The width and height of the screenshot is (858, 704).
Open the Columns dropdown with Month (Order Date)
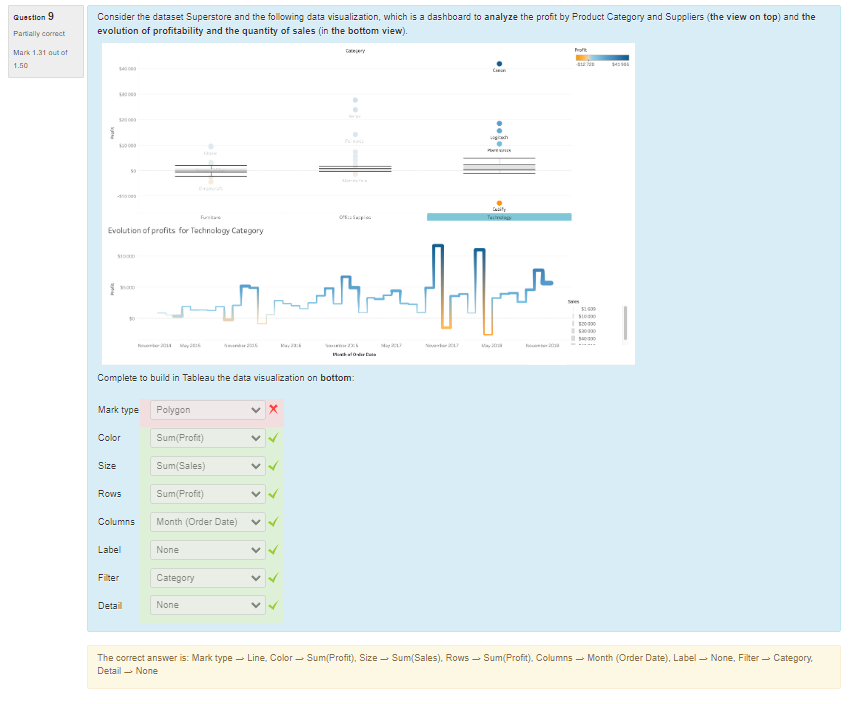pos(209,522)
